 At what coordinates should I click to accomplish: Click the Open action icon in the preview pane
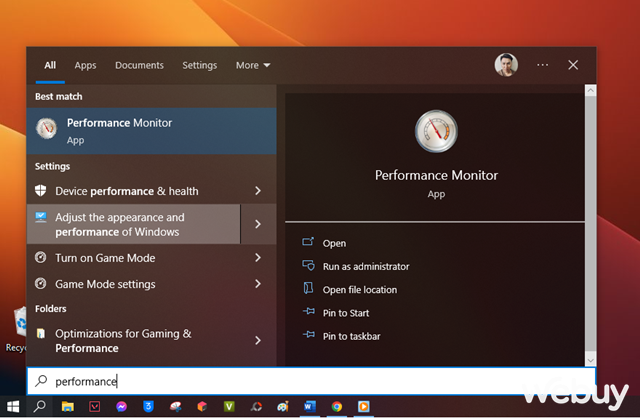tap(308, 242)
